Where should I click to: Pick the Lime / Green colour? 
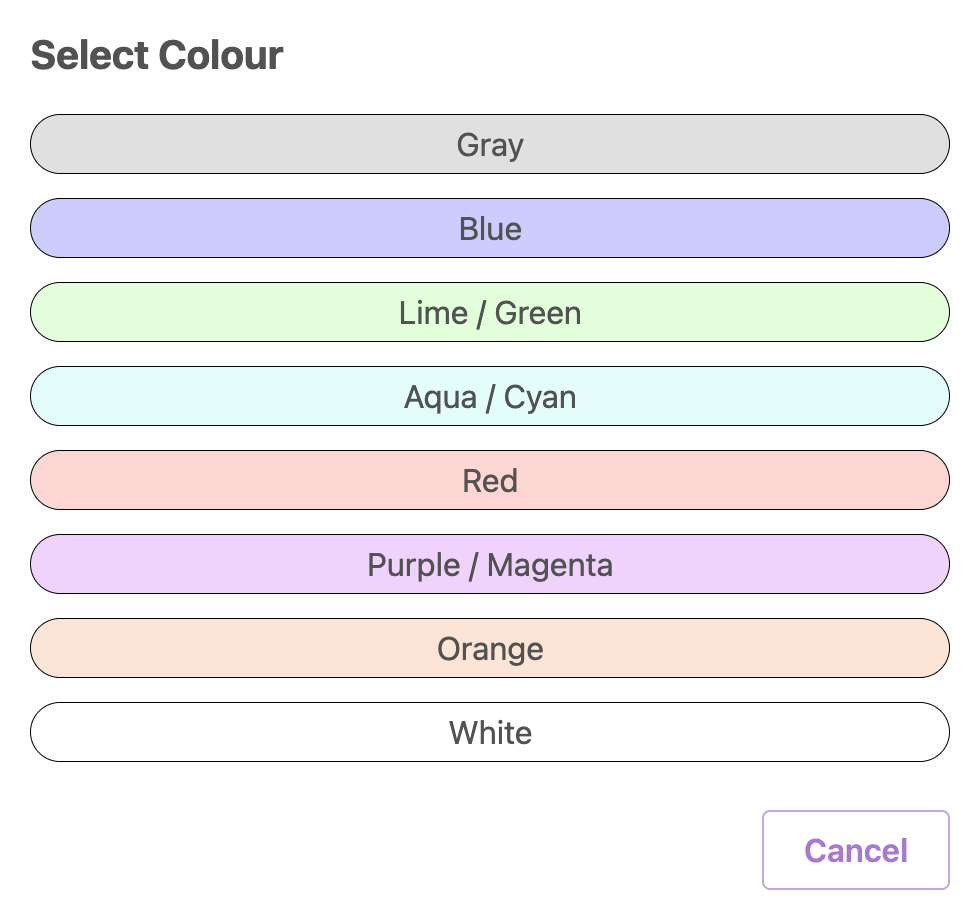[x=490, y=313]
